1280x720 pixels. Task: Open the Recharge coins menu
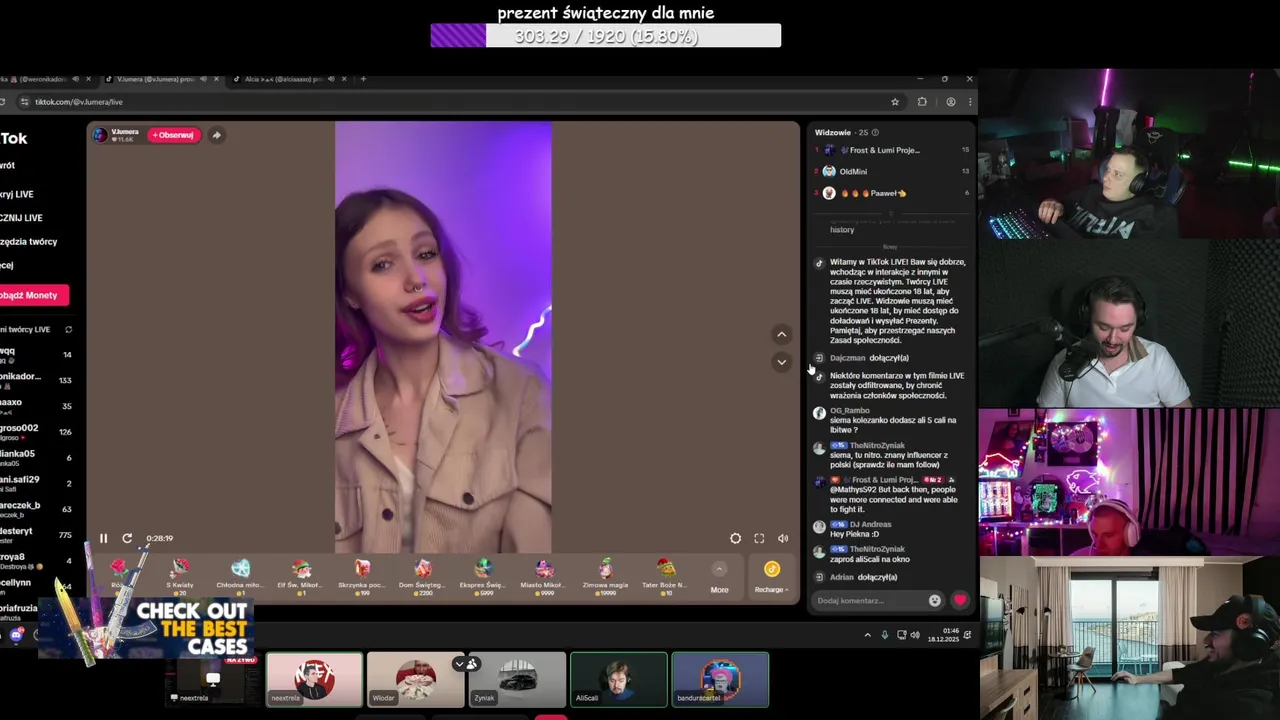(x=771, y=577)
